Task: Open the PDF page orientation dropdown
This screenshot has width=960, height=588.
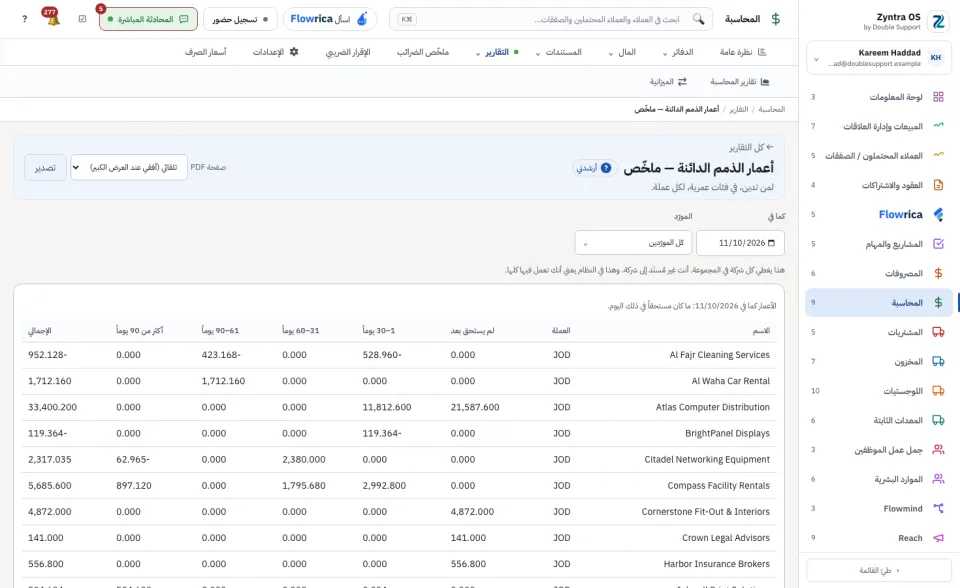Action: click(129, 167)
